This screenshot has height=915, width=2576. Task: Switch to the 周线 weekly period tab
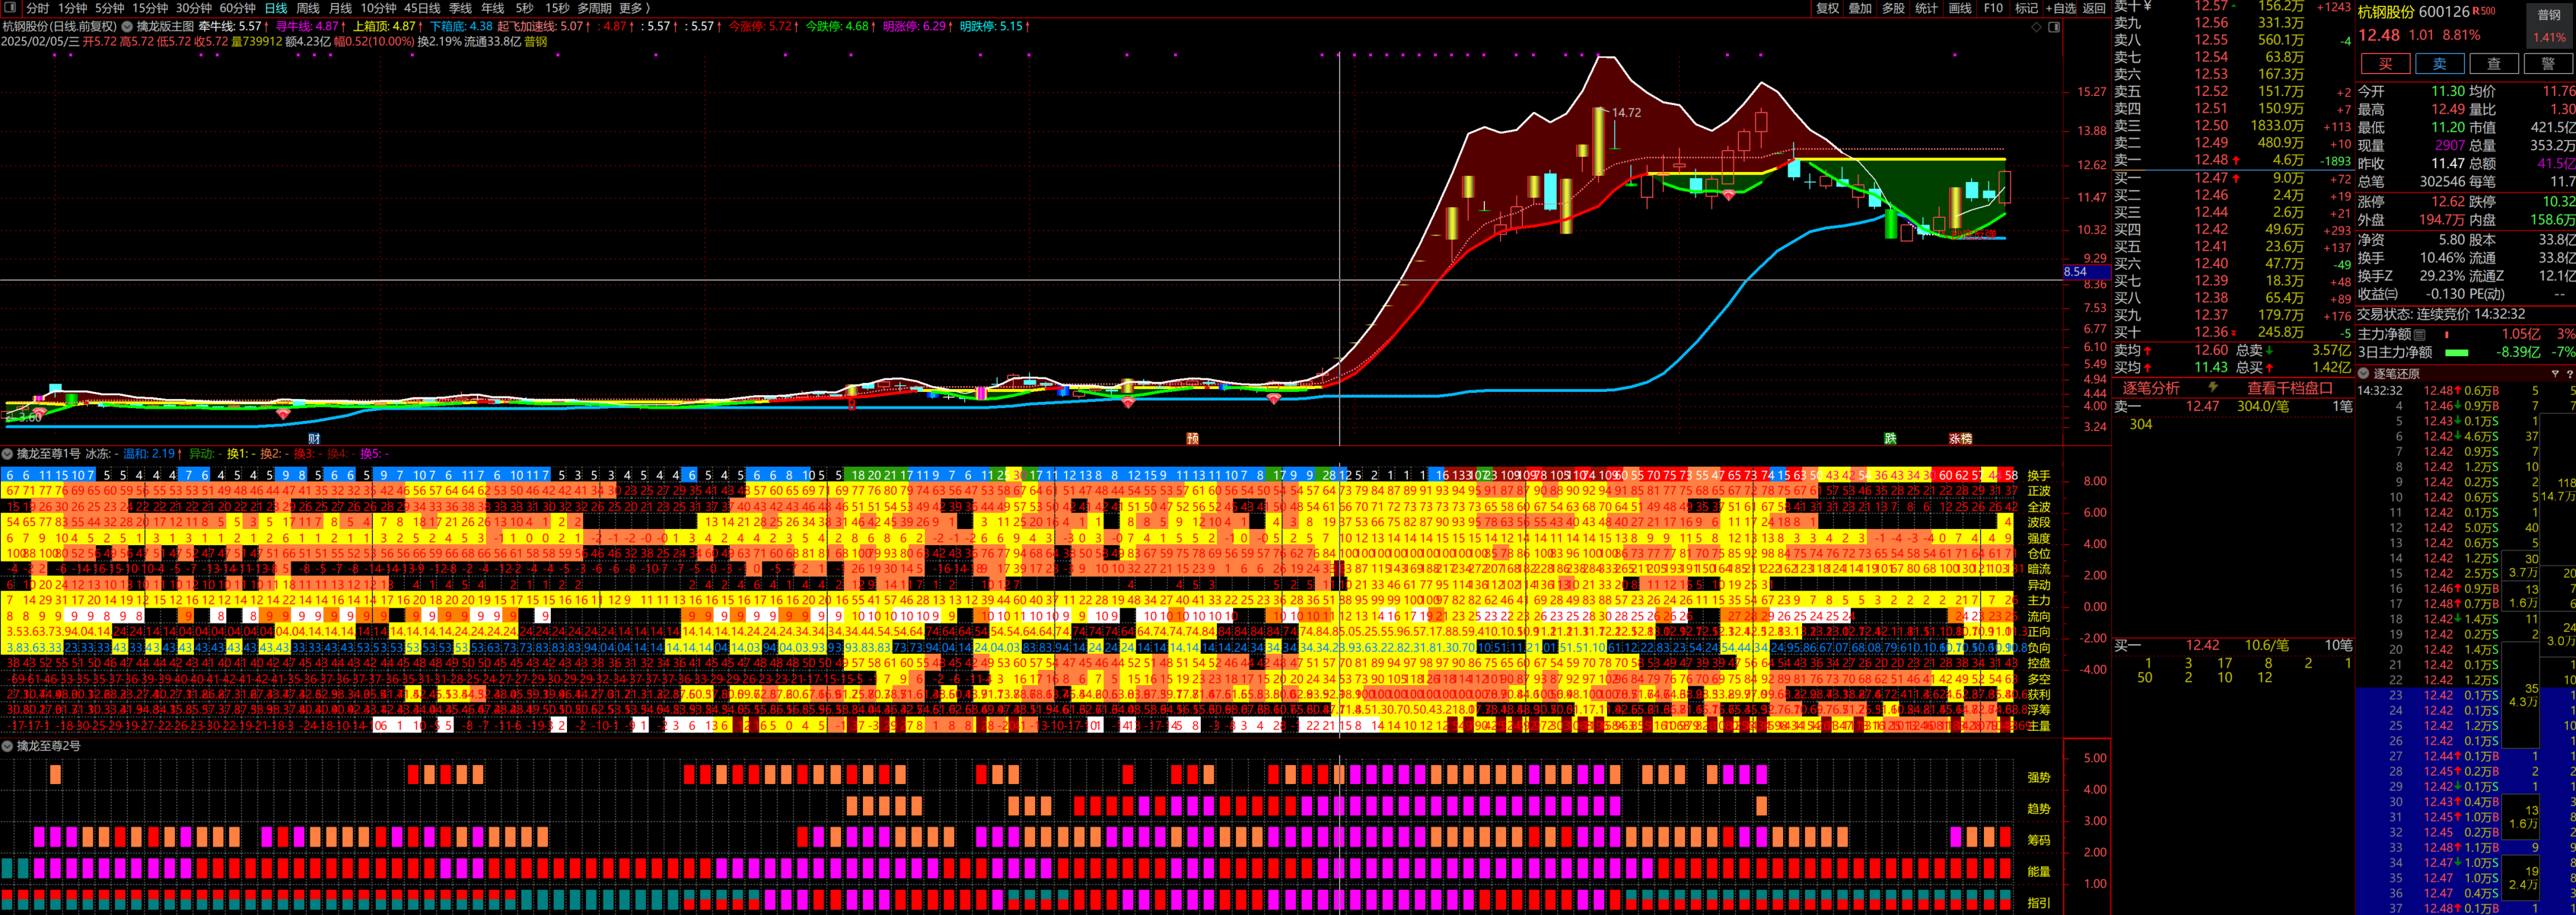click(x=308, y=8)
